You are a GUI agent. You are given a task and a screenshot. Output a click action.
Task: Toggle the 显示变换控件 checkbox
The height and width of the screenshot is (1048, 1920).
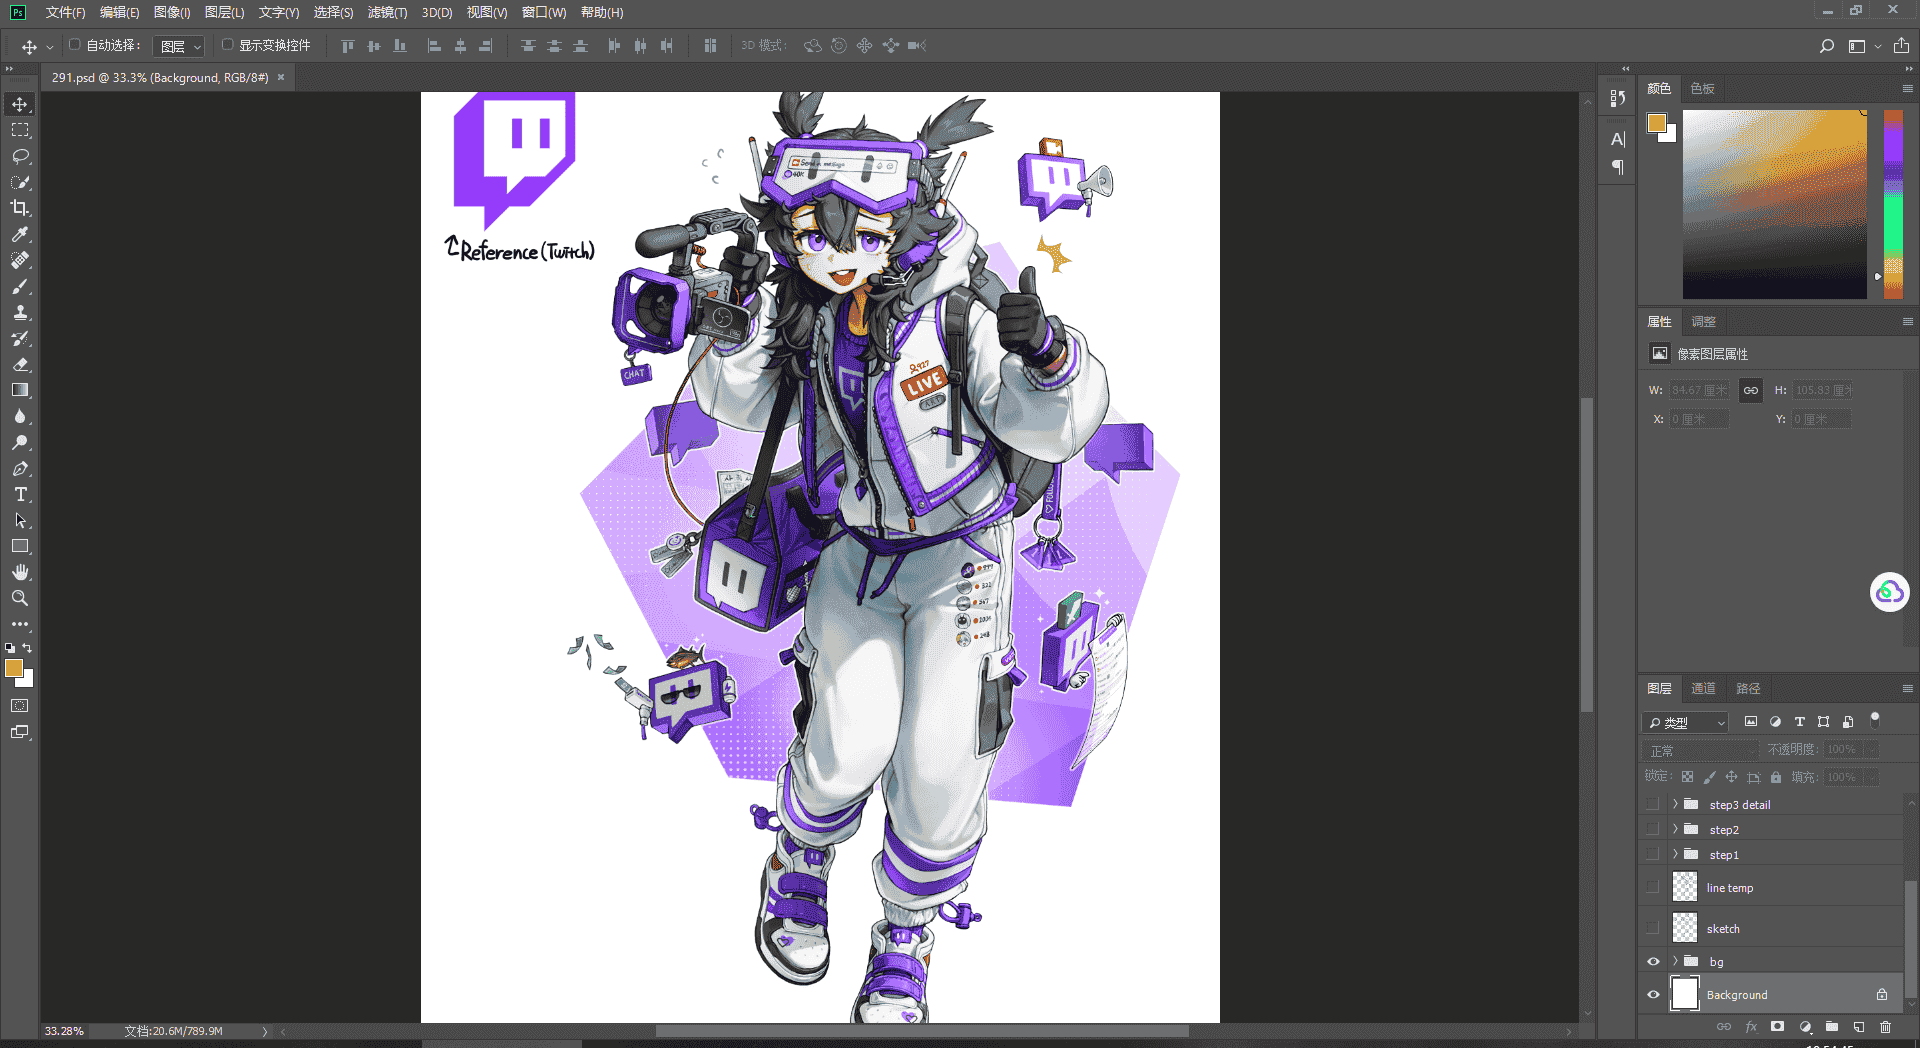[x=228, y=45]
